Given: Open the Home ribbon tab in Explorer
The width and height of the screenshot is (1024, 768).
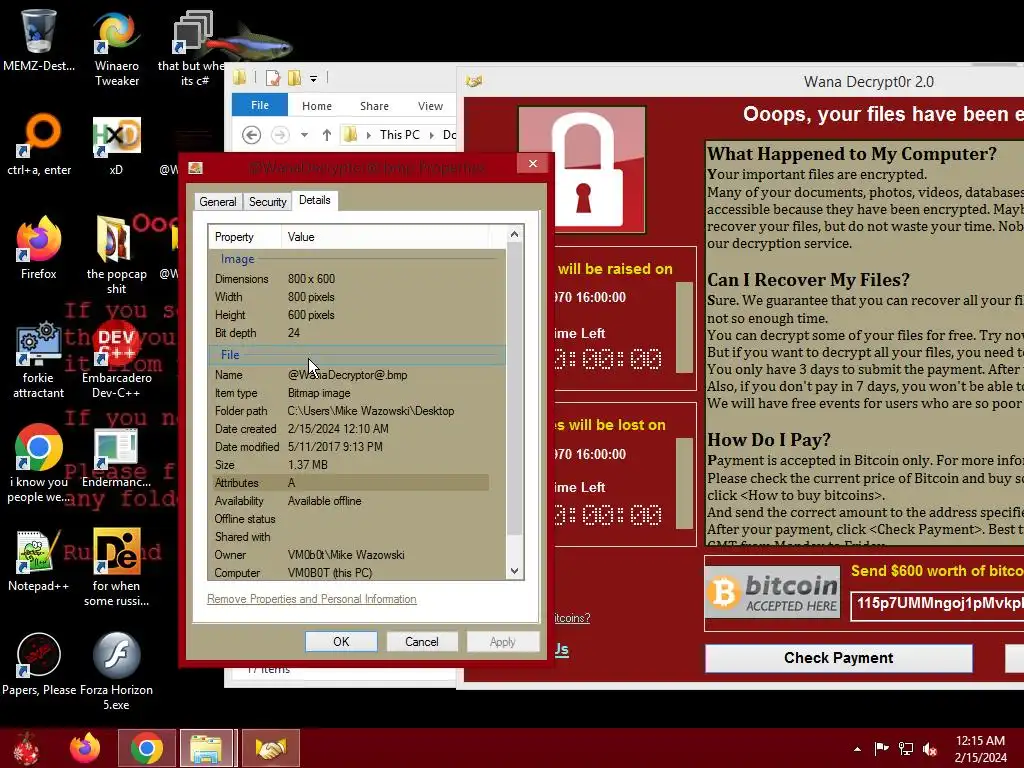Looking at the screenshot, I should coord(317,106).
